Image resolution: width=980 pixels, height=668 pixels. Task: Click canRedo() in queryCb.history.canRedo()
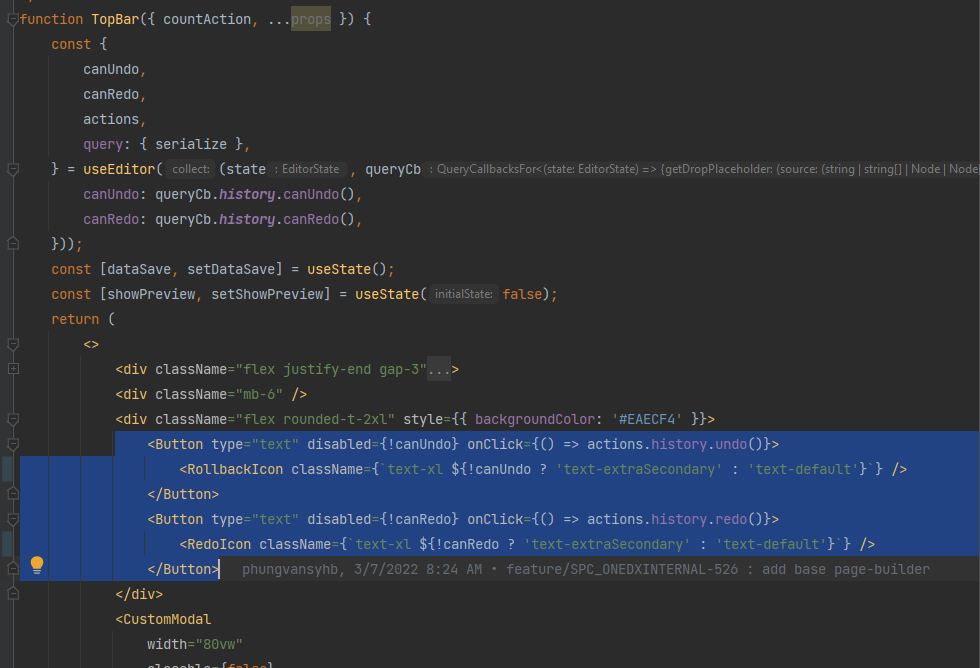click(x=319, y=219)
